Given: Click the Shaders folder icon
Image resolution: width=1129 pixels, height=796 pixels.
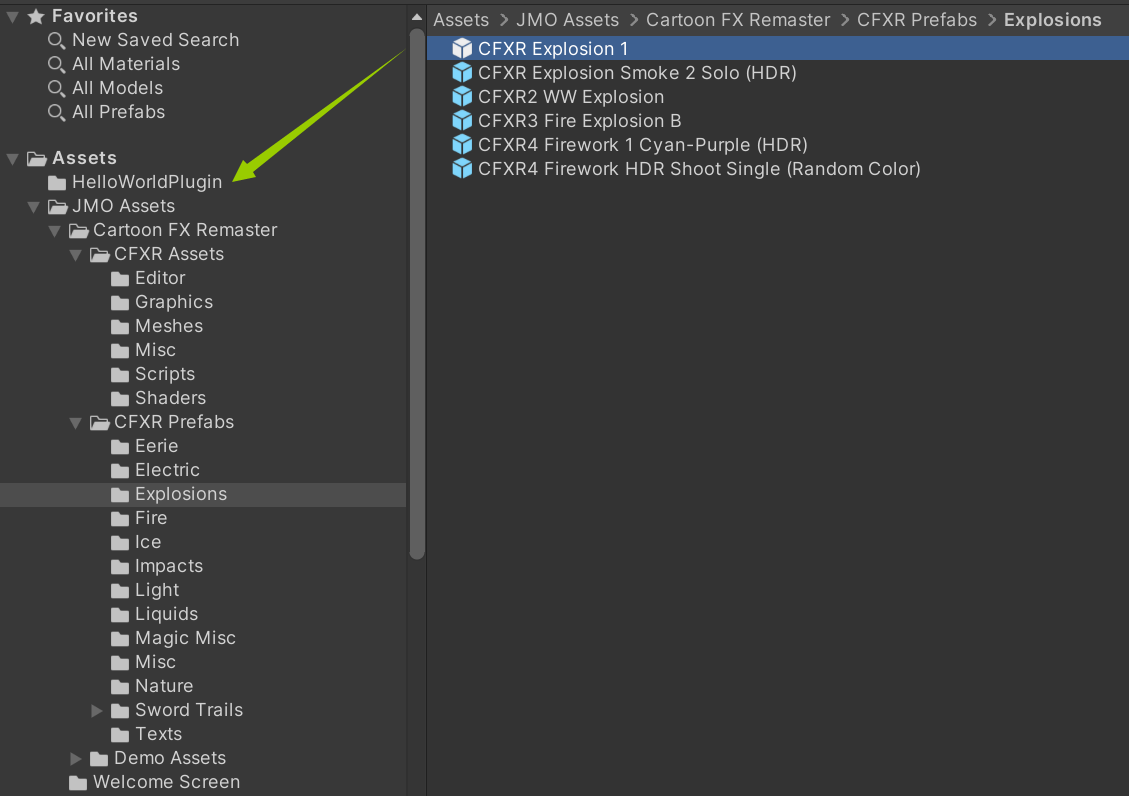Looking at the screenshot, I should [x=120, y=399].
